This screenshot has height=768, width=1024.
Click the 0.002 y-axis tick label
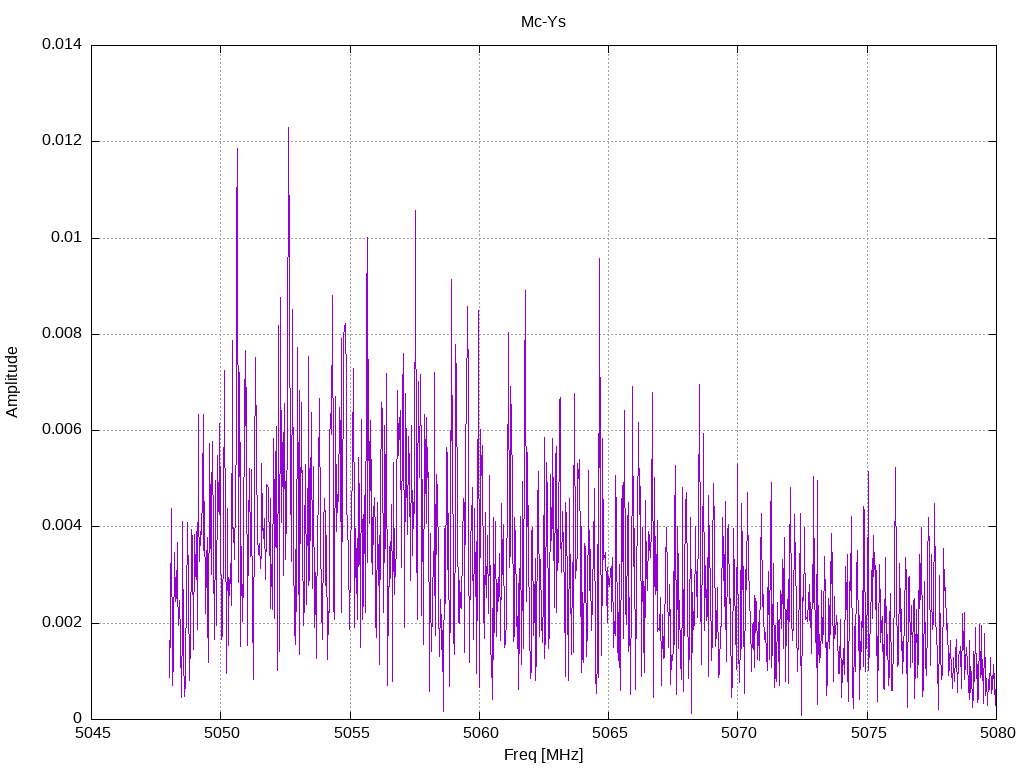pos(62,622)
